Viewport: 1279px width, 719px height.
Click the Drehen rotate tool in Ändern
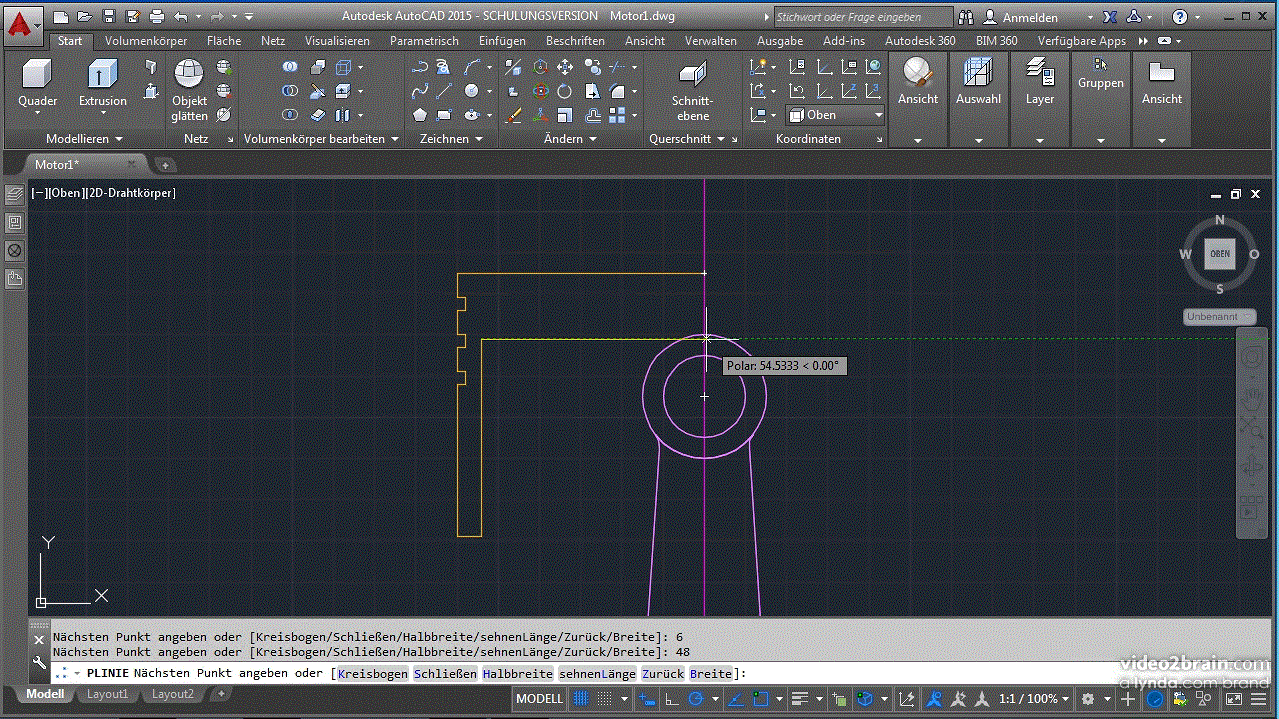(564, 91)
